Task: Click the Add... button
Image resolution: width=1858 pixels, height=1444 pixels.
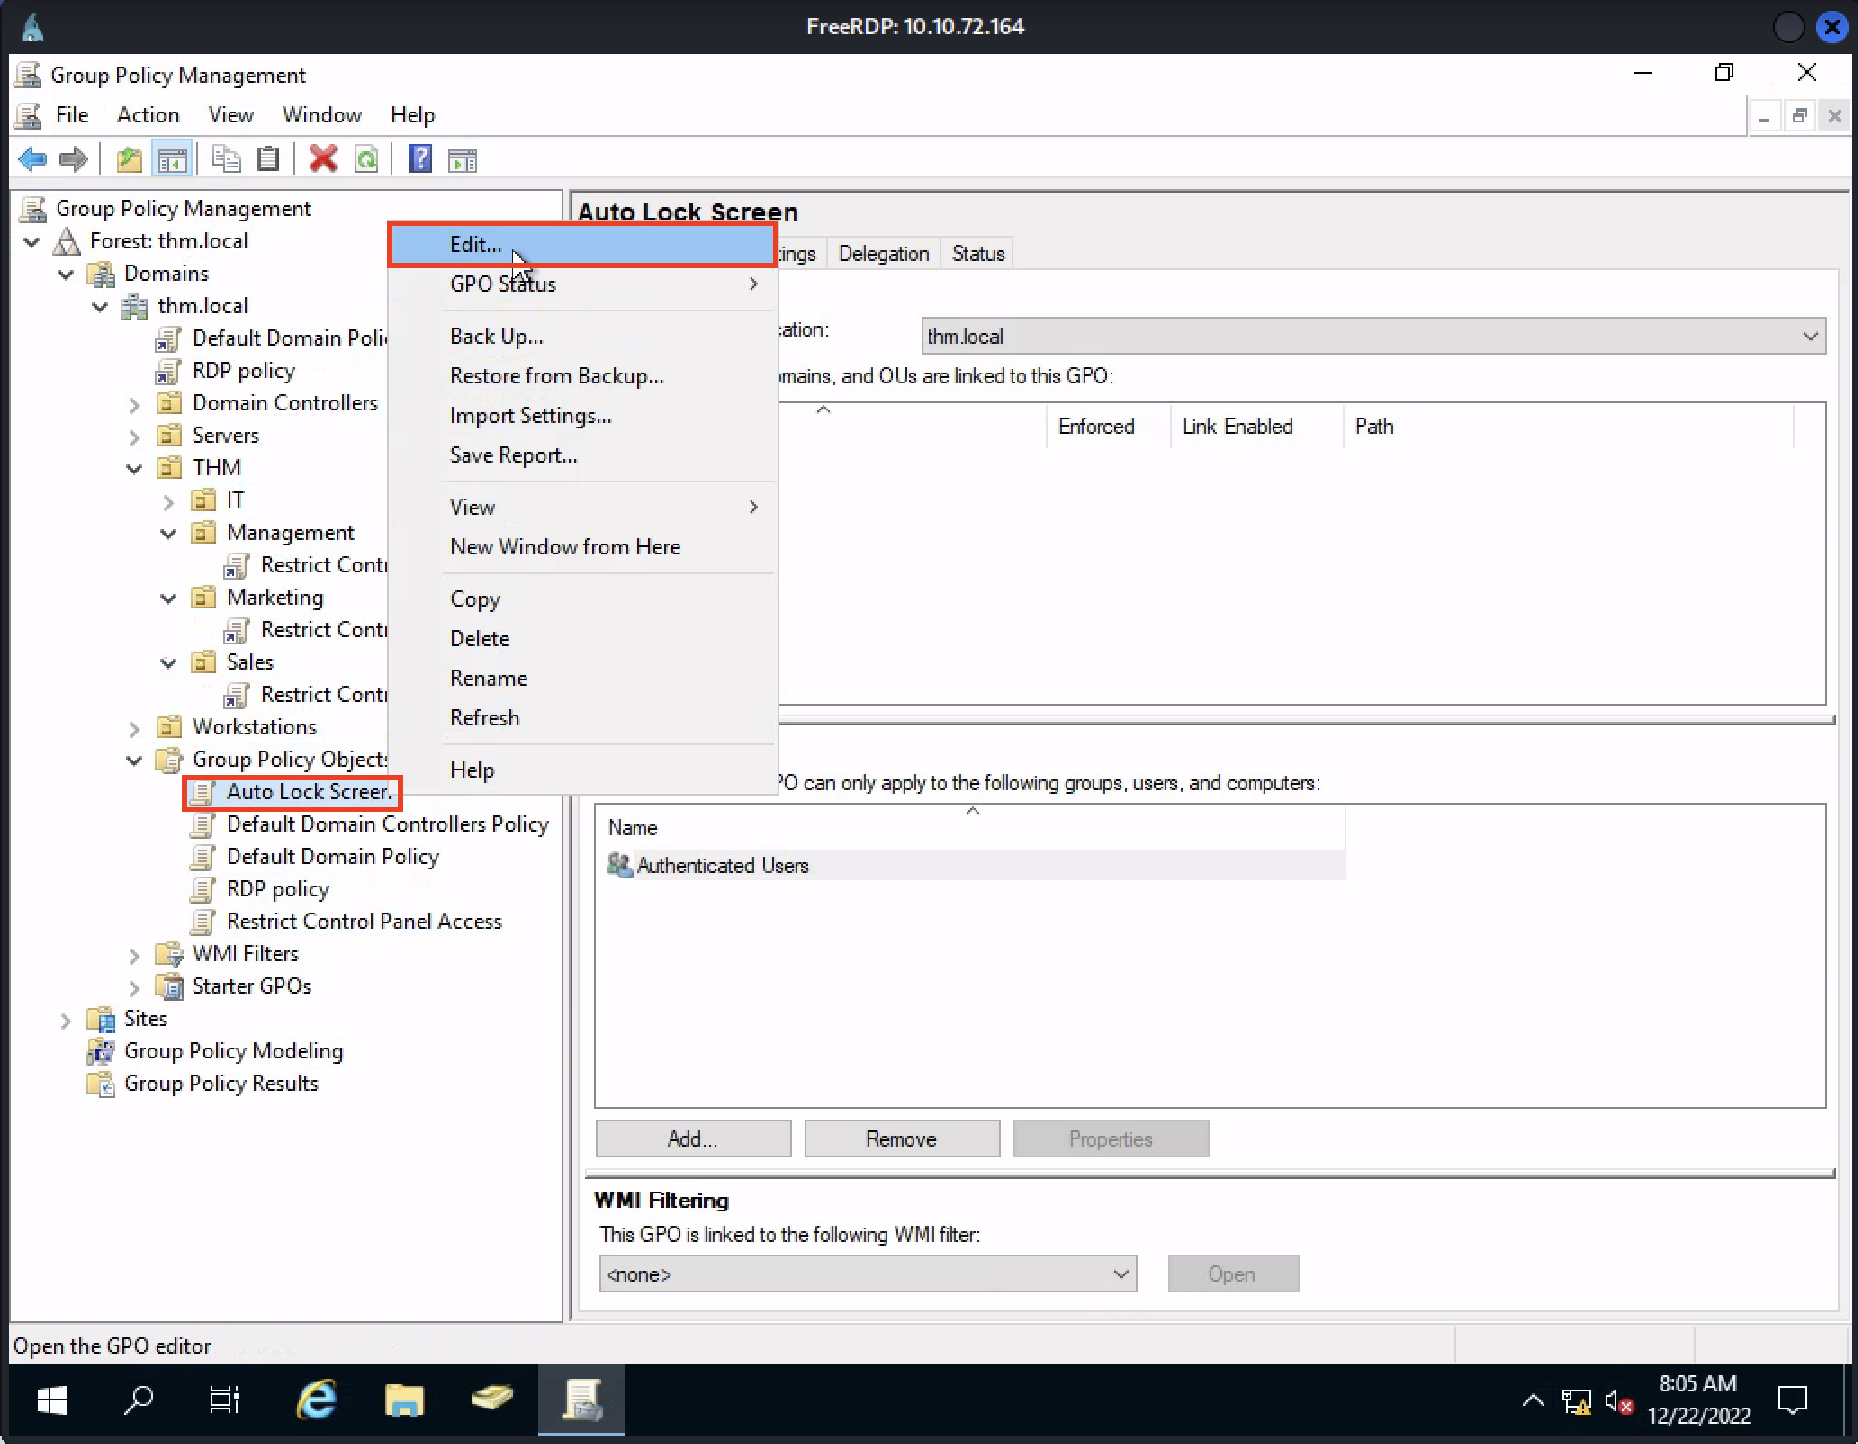Action: point(693,1139)
